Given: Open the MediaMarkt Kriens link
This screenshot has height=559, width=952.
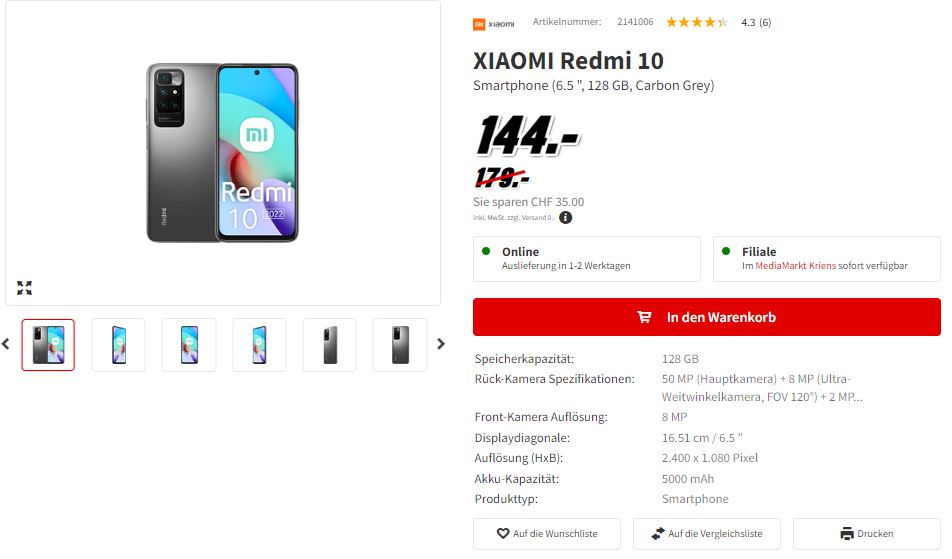Looking at the screenshot, I should [x=795, y=266].
